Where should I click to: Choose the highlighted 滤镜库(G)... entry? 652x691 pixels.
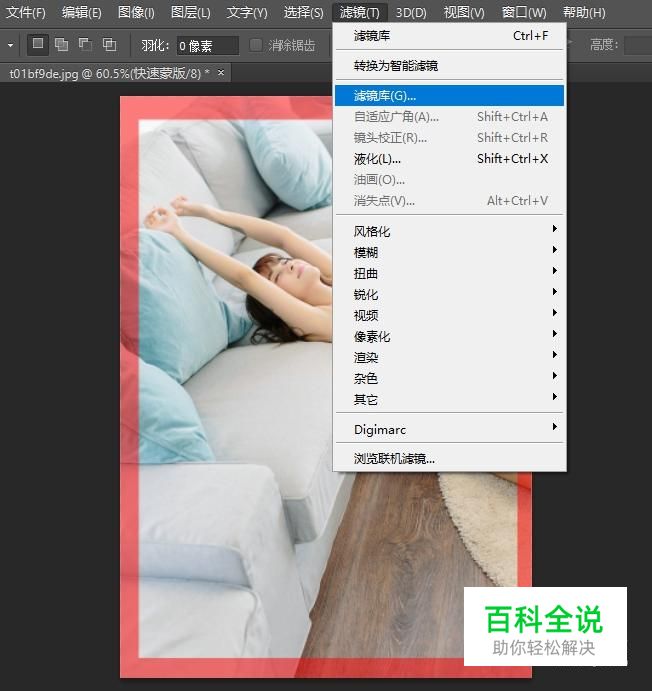pos(449,96)
